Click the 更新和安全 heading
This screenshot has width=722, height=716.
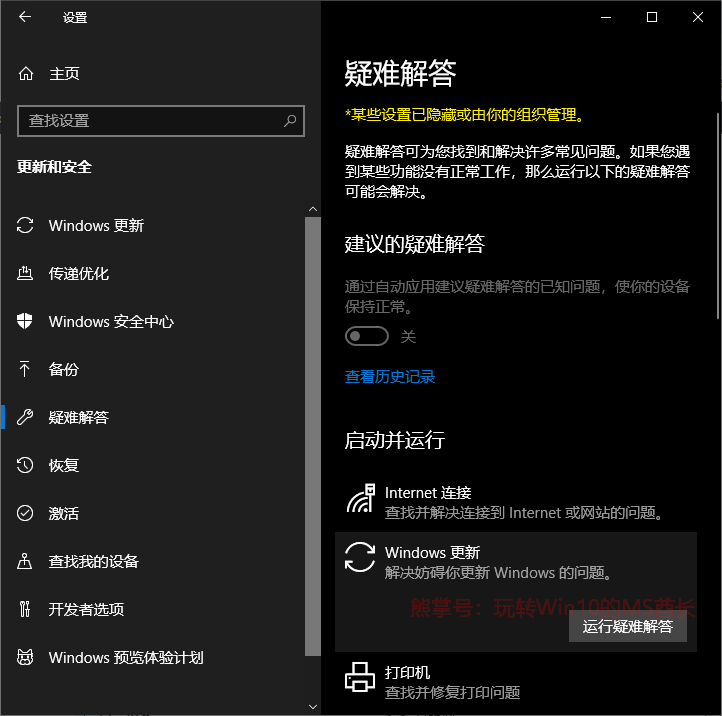[x=54, y=167]
